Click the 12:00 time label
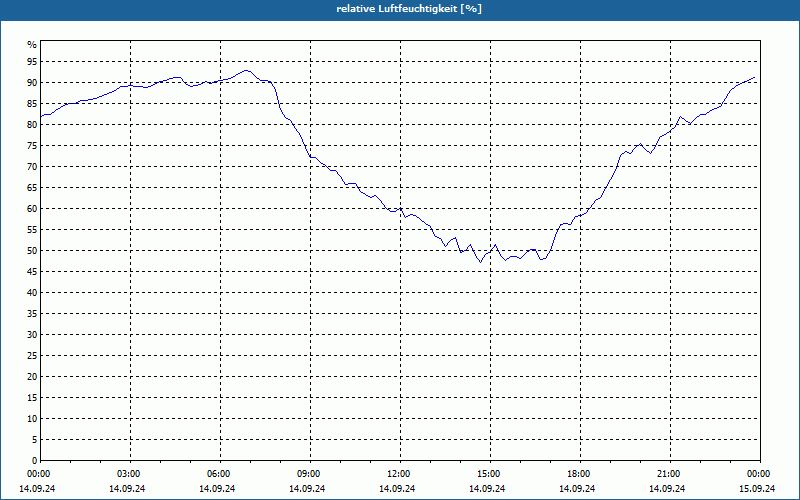Viewport: 800px width, 500px height. pyautogui.click(x=398, y=474)
